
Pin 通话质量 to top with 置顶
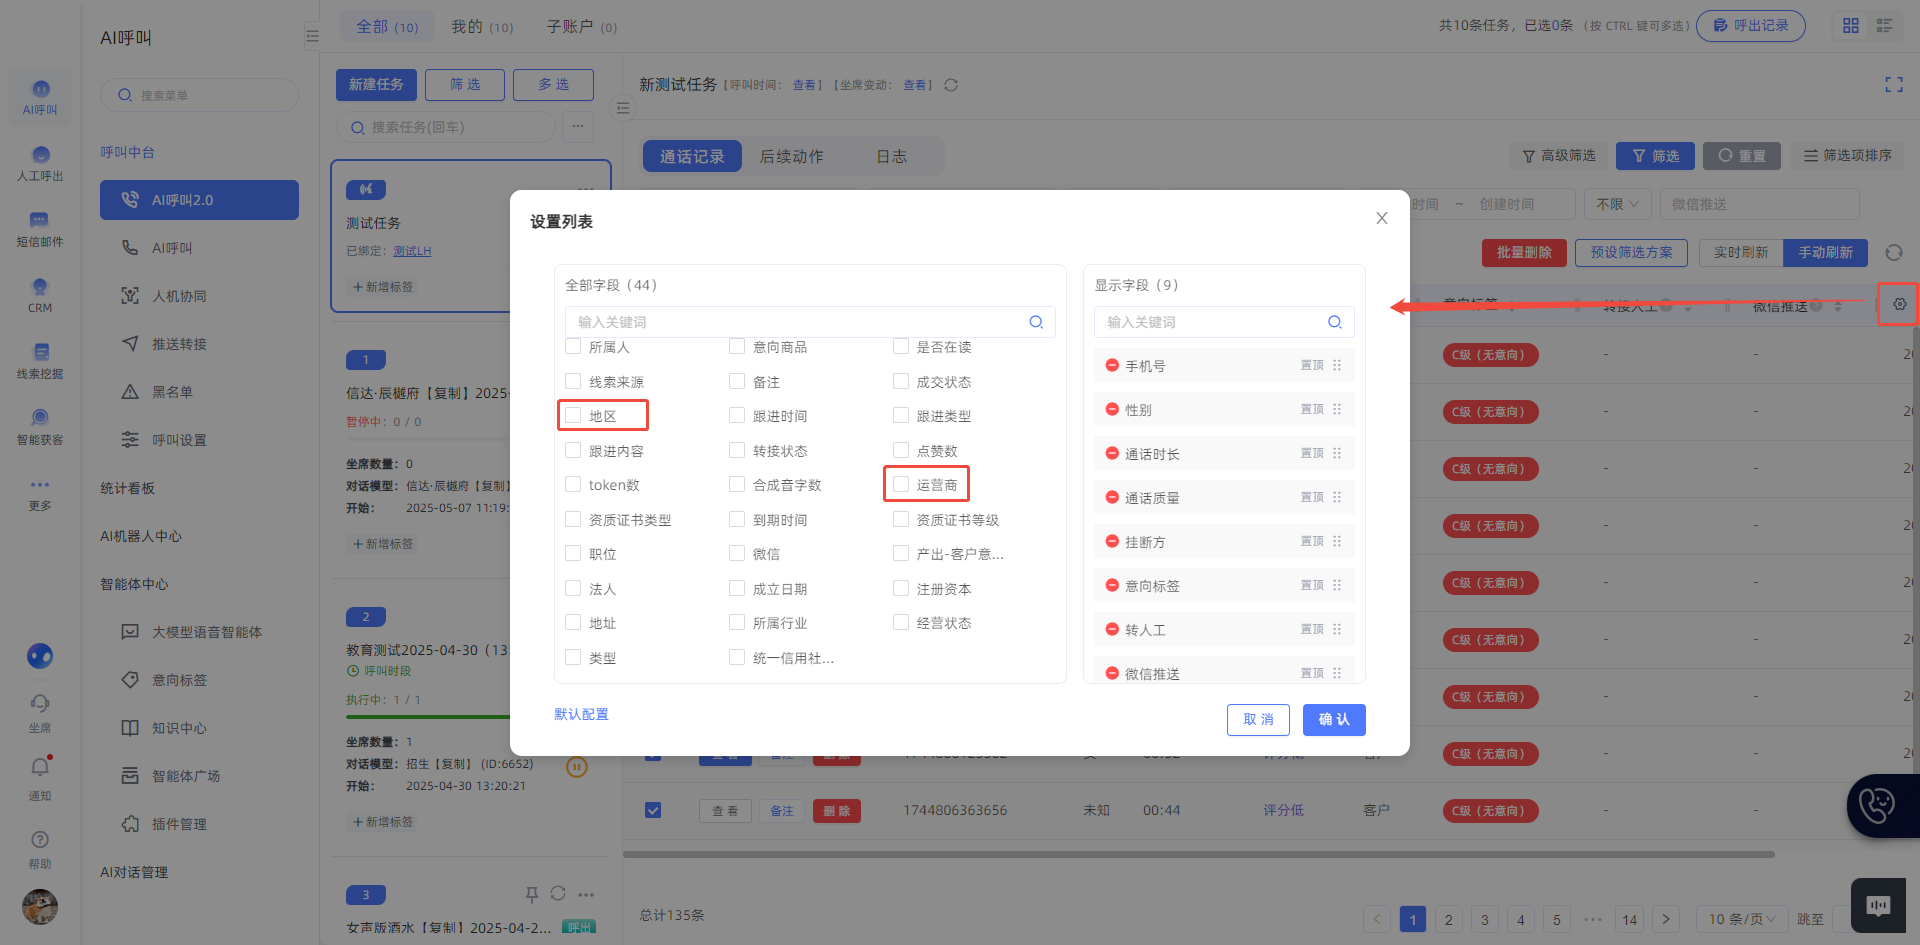coord(1312,497)
